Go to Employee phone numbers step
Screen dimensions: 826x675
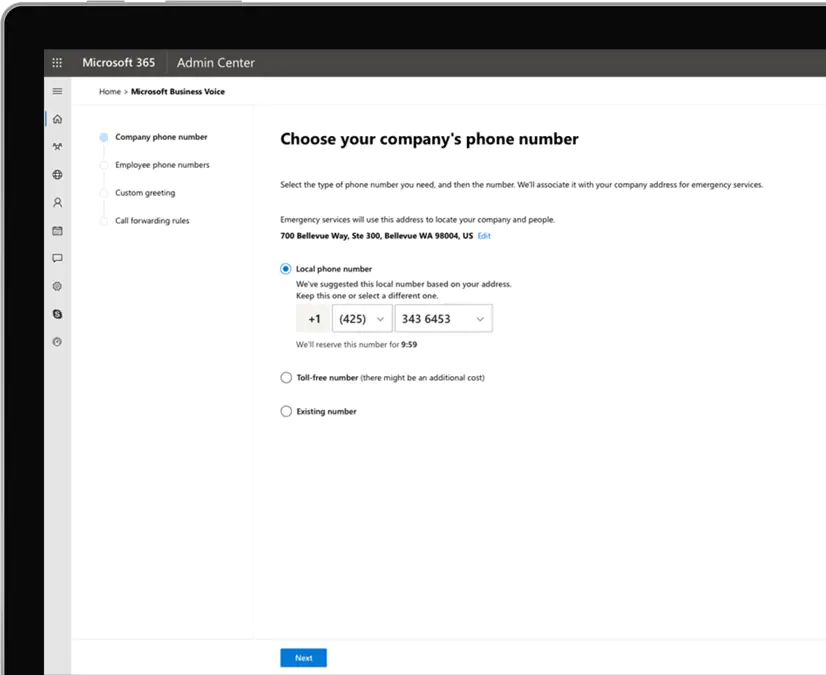162,165
